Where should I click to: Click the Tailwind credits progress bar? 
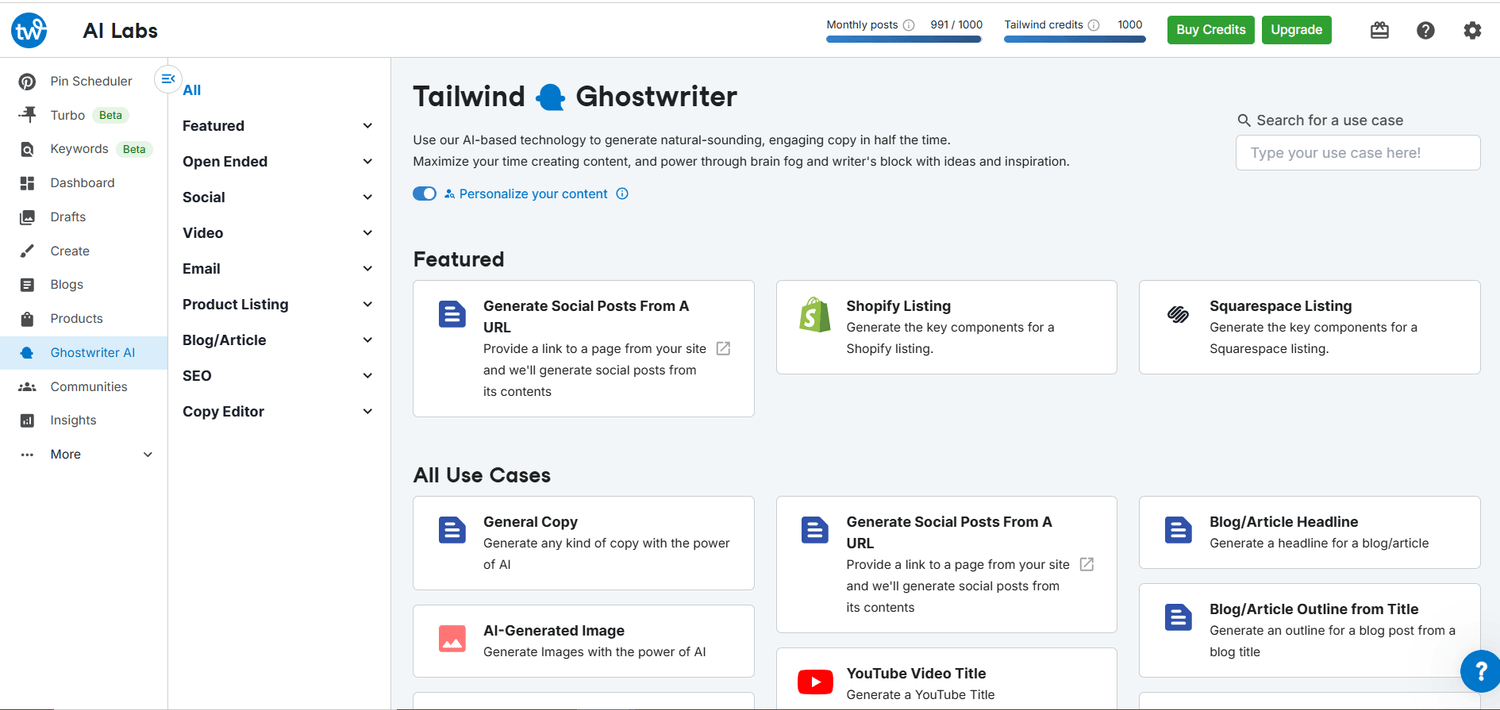1074,40
